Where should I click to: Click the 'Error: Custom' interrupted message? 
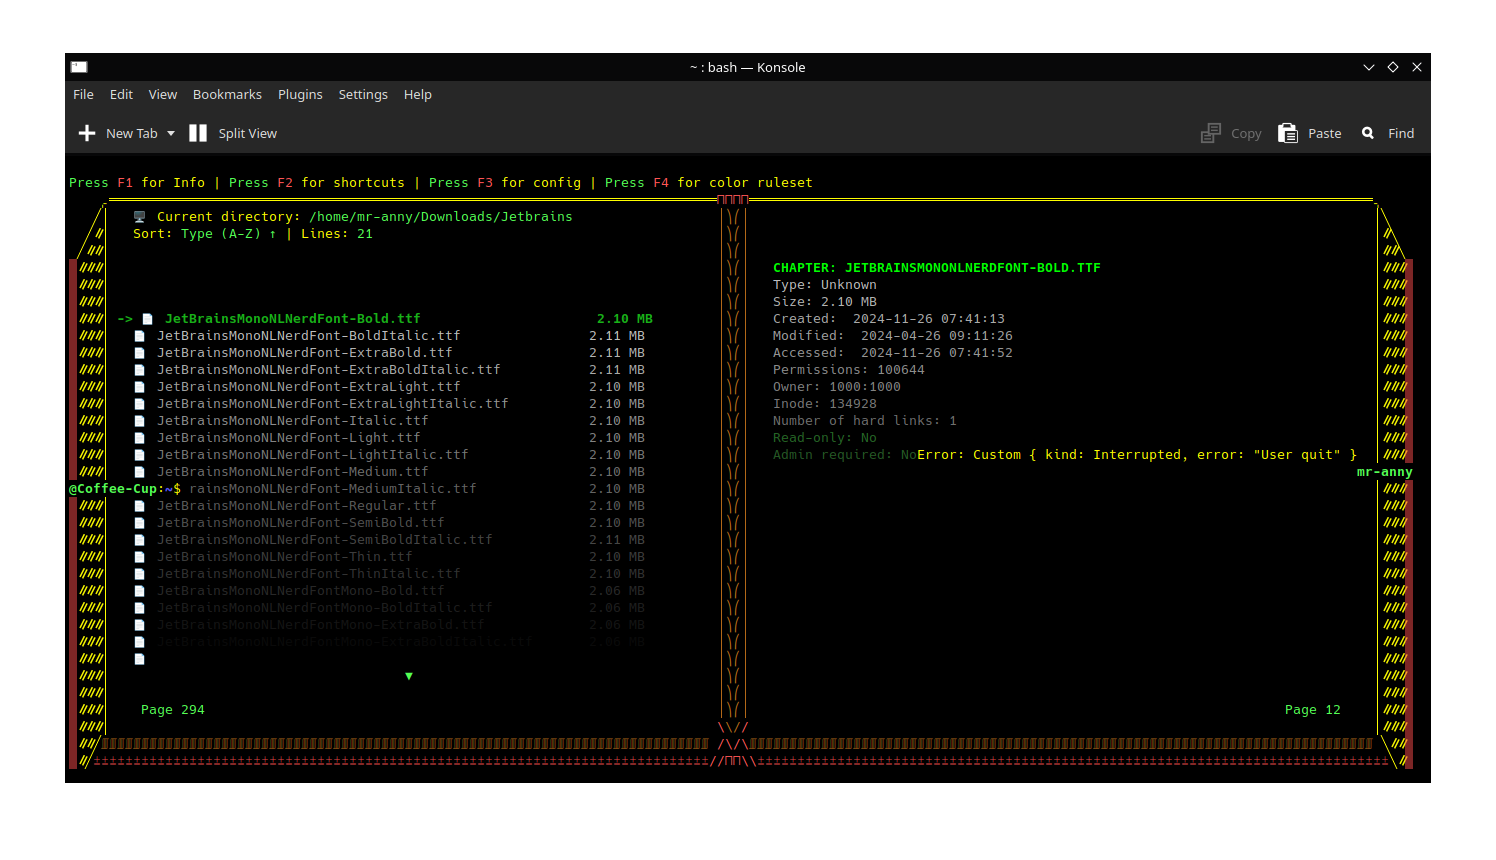point(1137,455)
